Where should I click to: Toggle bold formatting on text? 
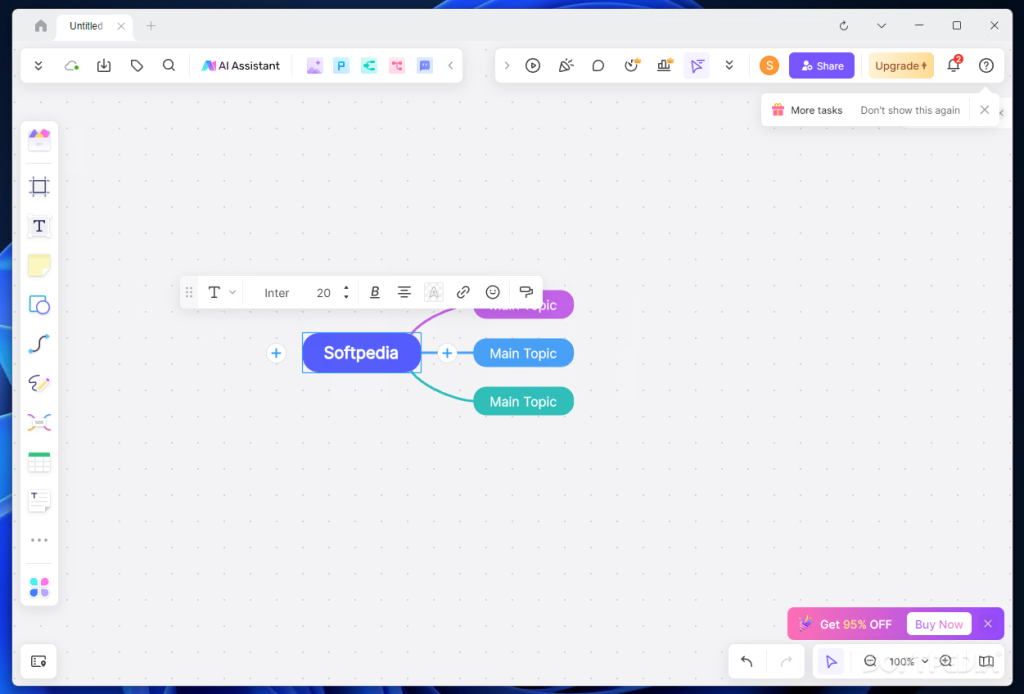pos(375,293)
